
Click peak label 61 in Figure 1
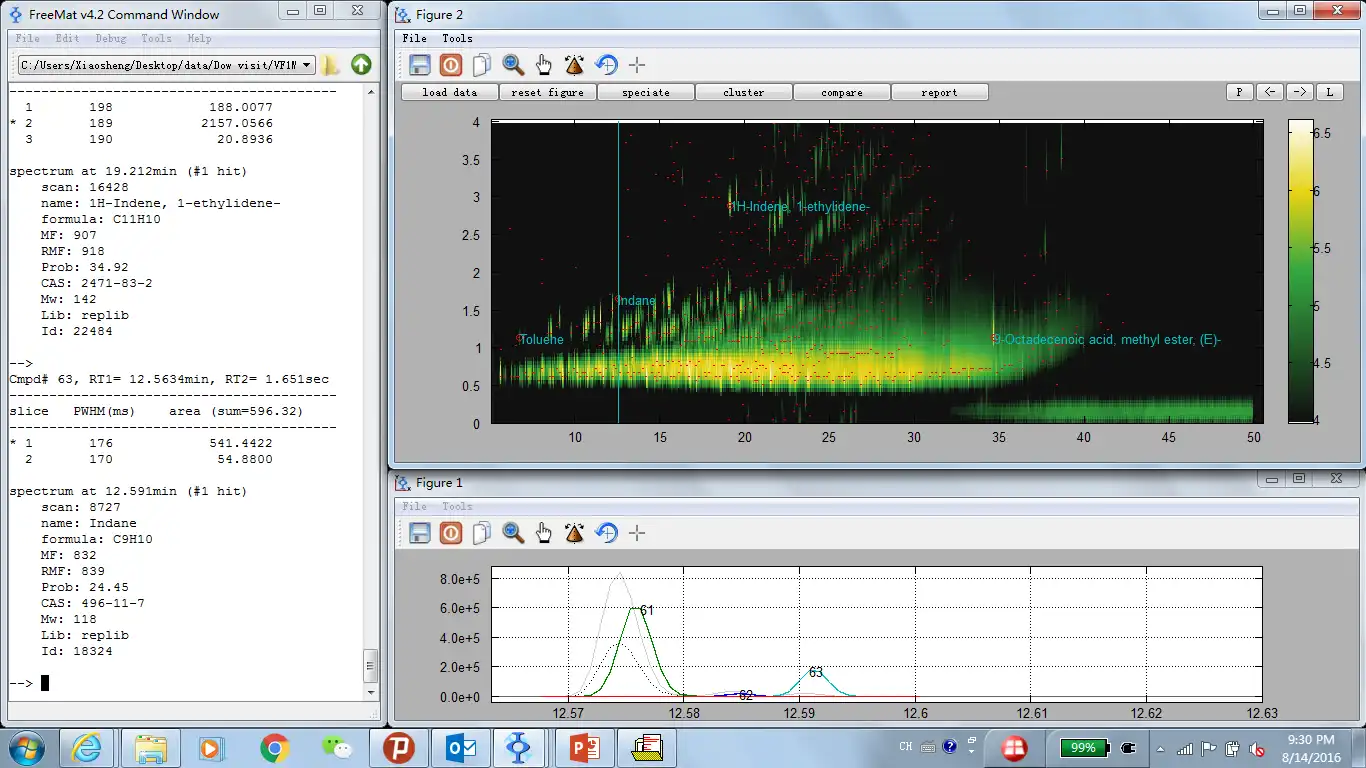pos(647,610)
